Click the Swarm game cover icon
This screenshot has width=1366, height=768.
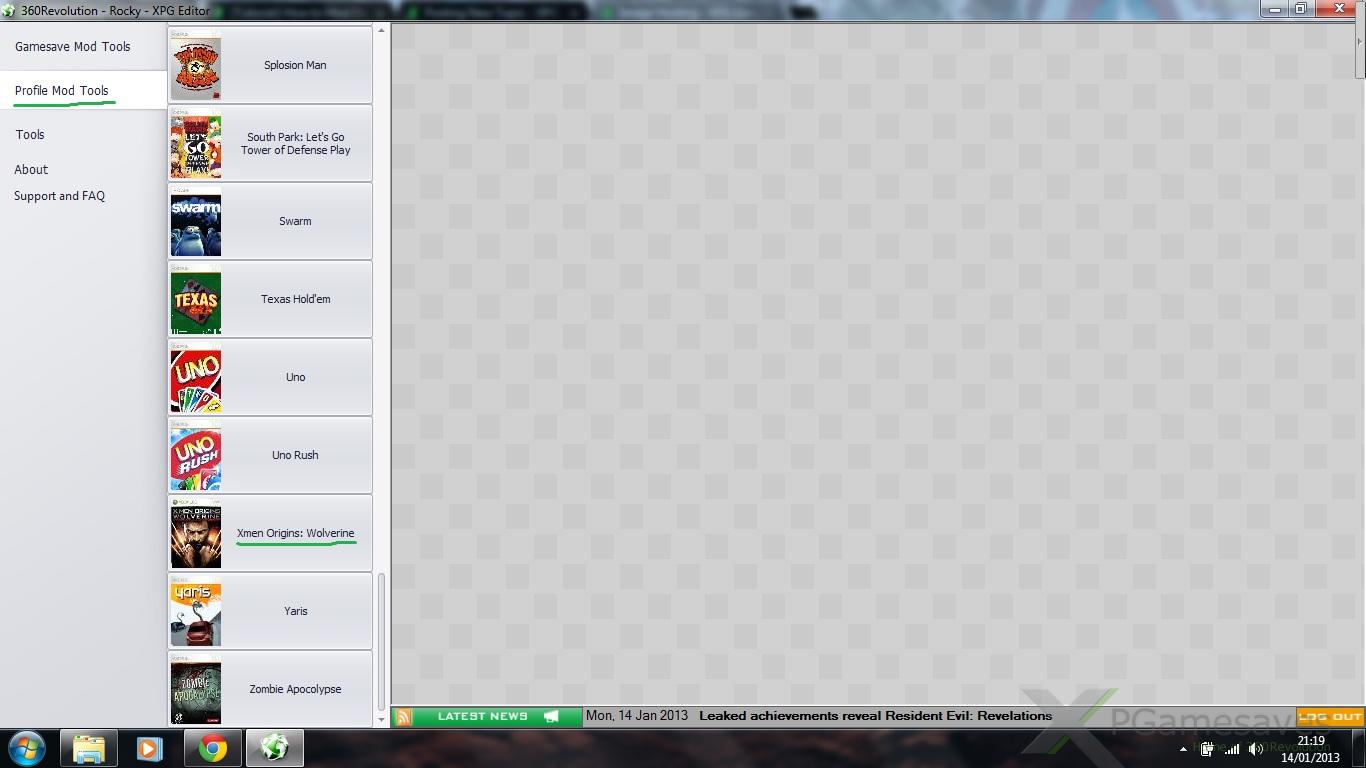[x=196, y=223]
